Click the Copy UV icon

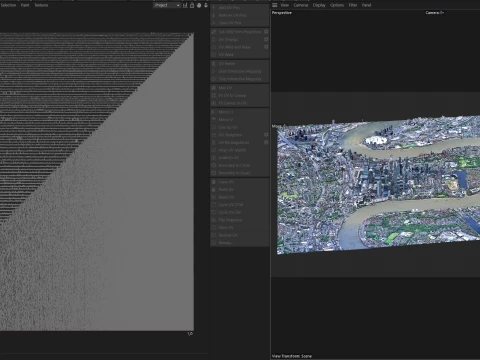214,182
